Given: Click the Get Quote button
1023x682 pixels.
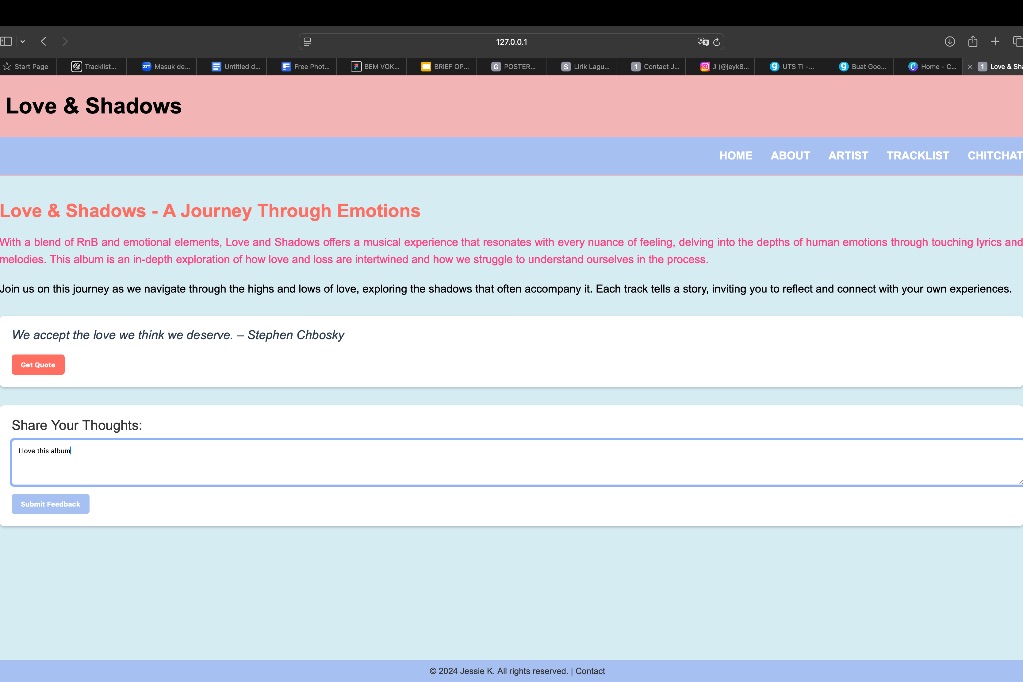Looking at the screenshot, I should click(38, 364).
